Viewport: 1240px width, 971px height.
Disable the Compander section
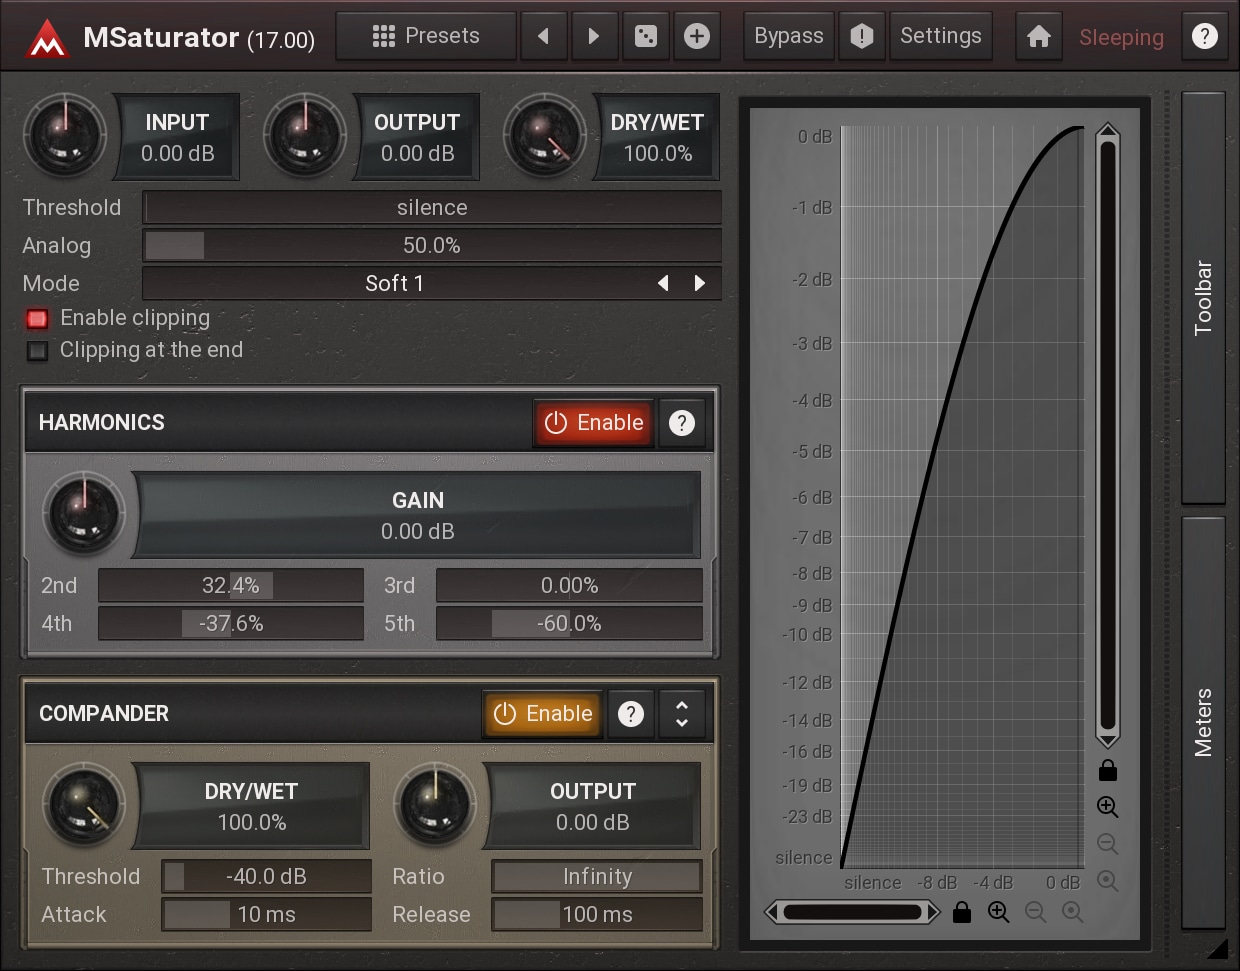coord(543,714)
